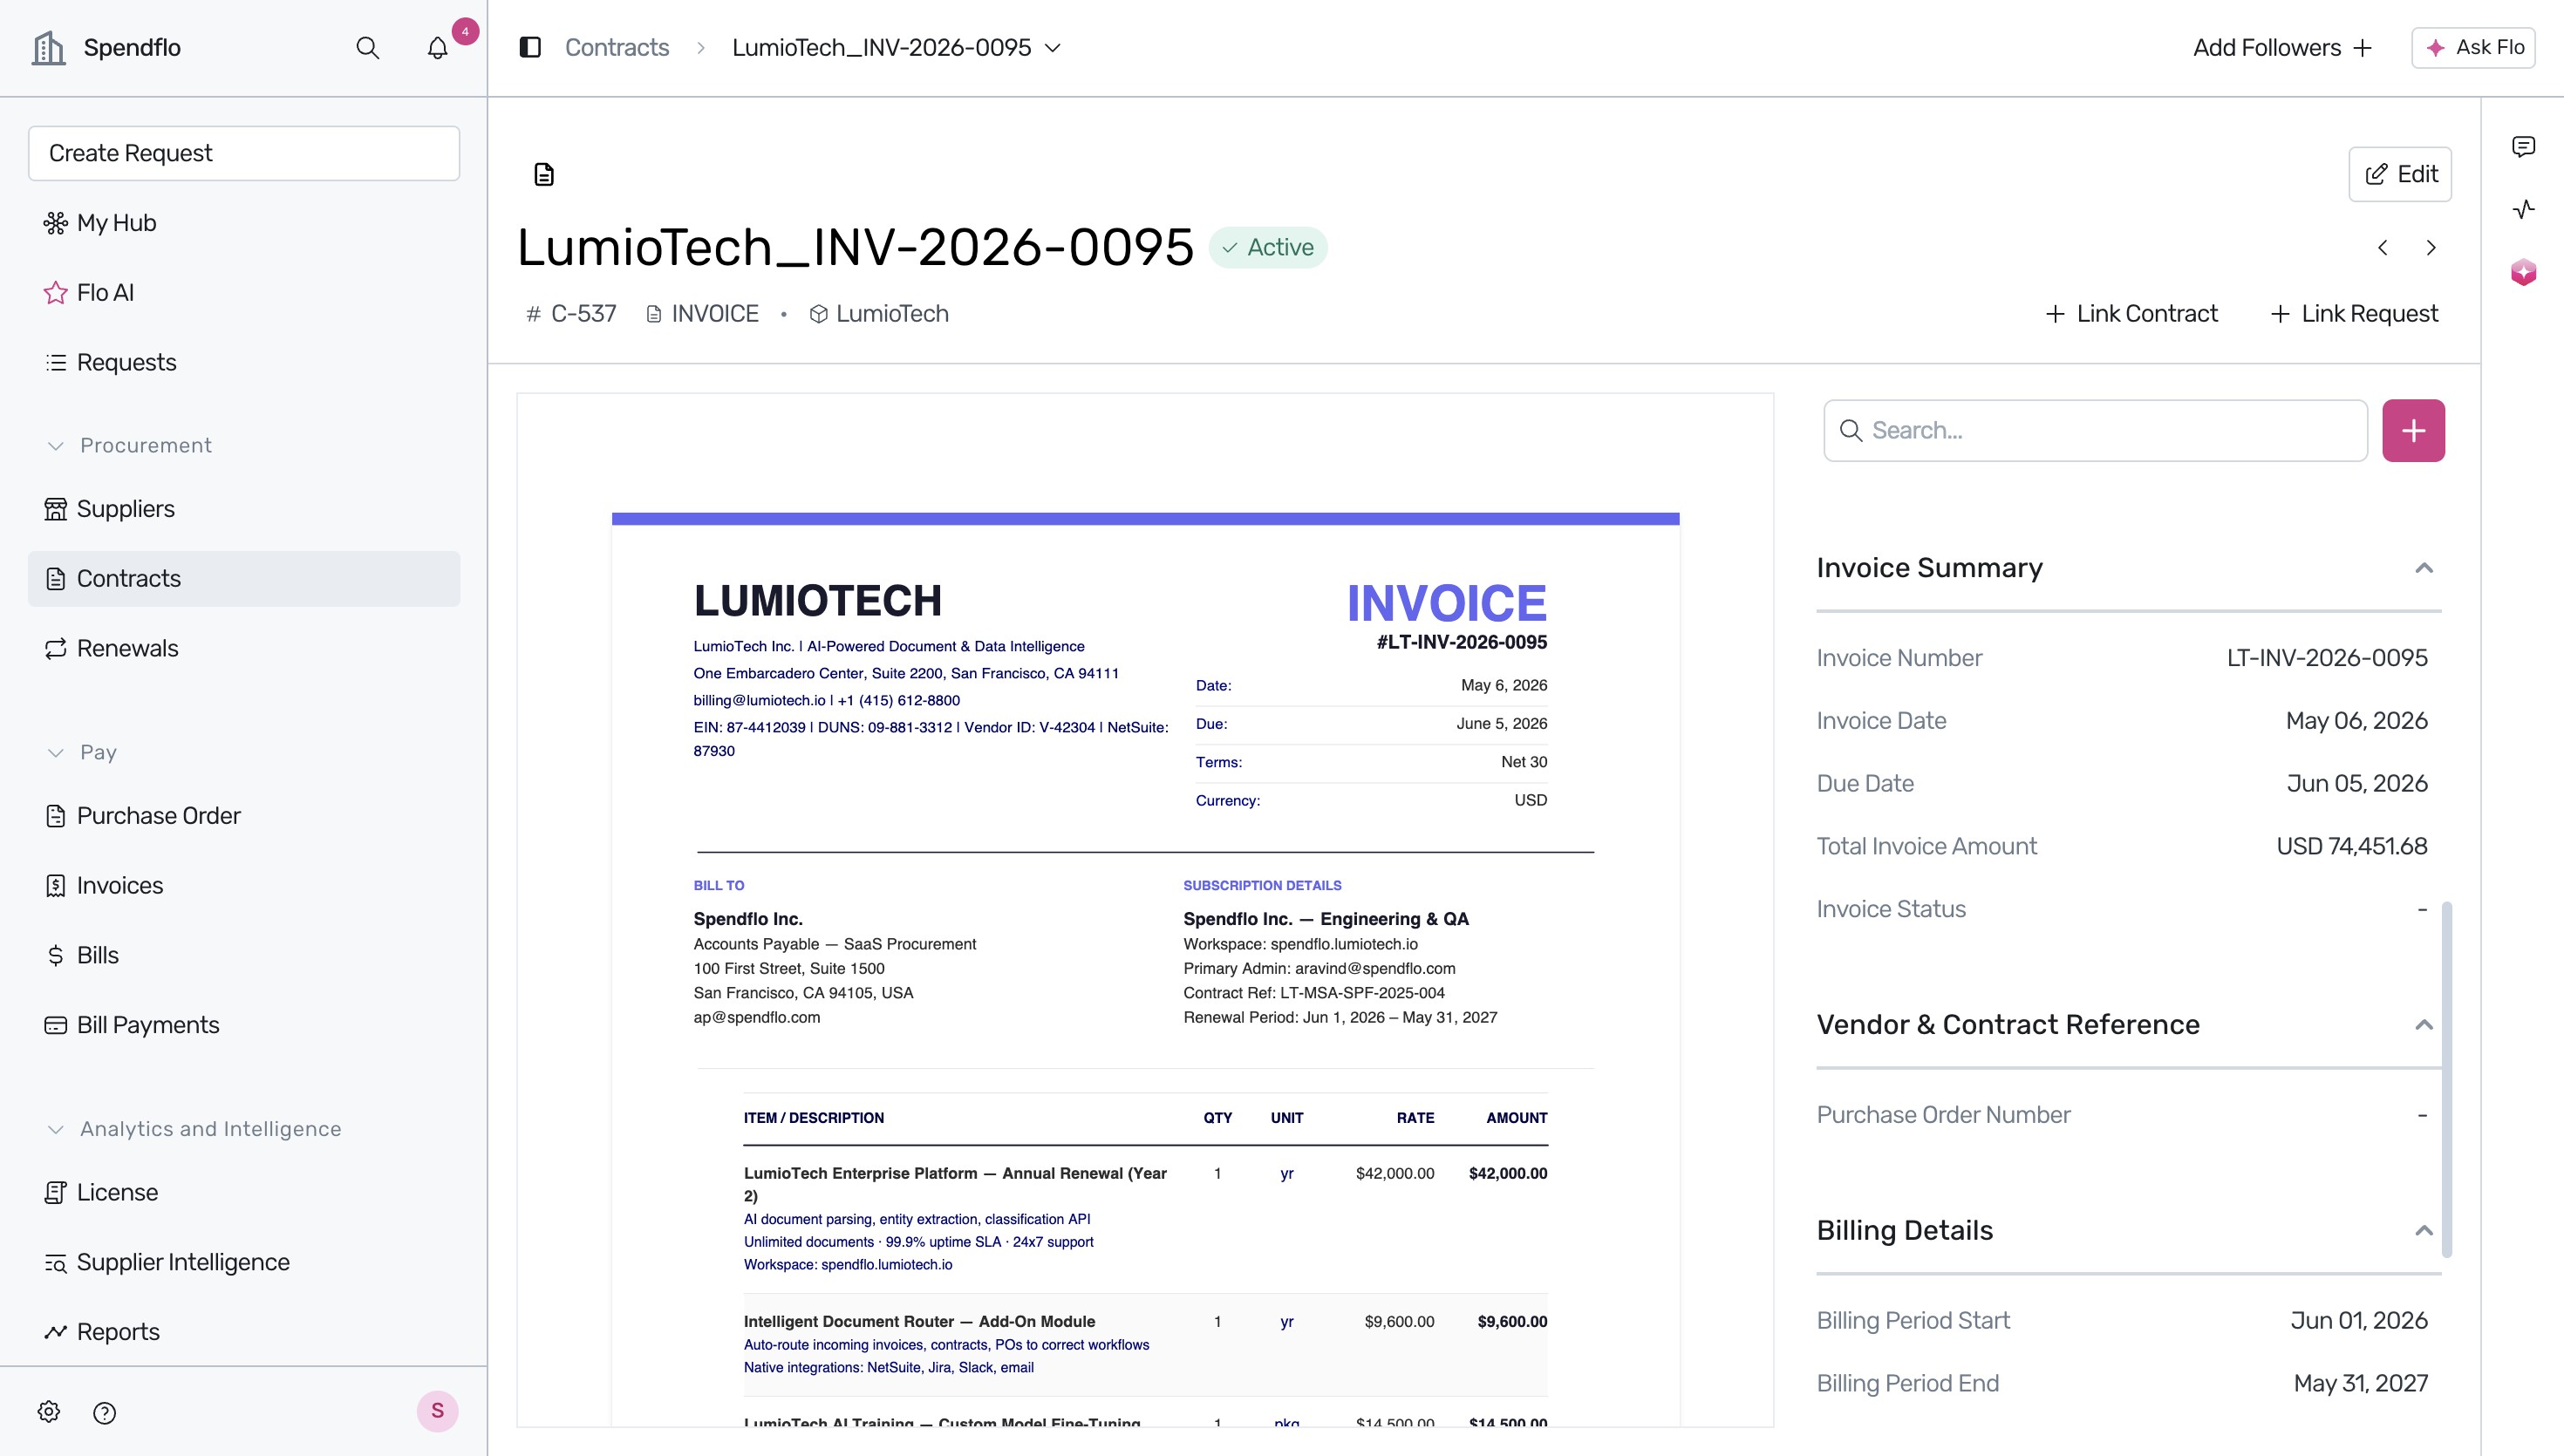
Task: Click the Create Request button
Action: pyautogui.click(x=244, y=153)
